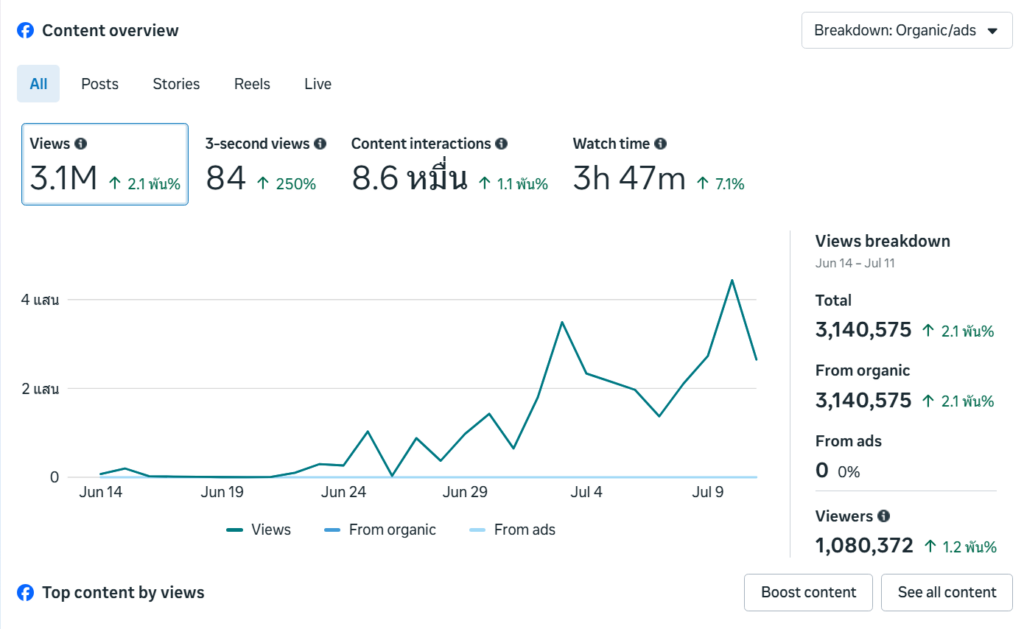Click the Facebook logo by Content overview
Viewport: 1024px width, 629px height.
coord(25,31)
